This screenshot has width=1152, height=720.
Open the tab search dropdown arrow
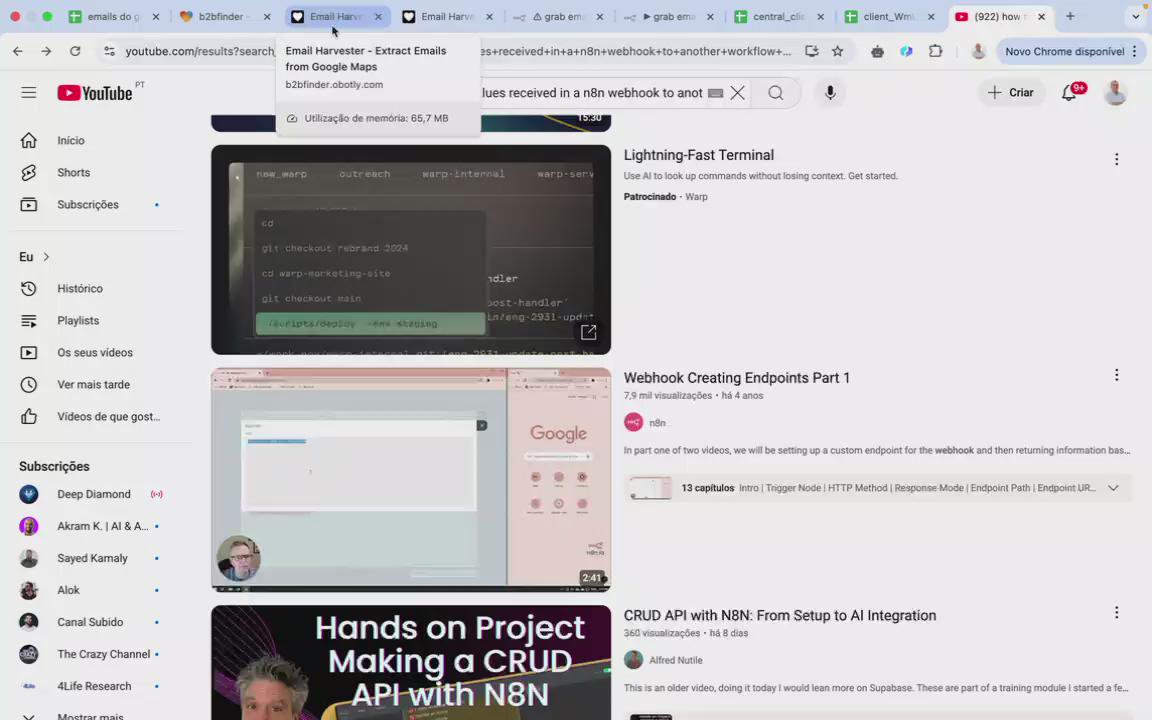click(x=1135, y=16)
